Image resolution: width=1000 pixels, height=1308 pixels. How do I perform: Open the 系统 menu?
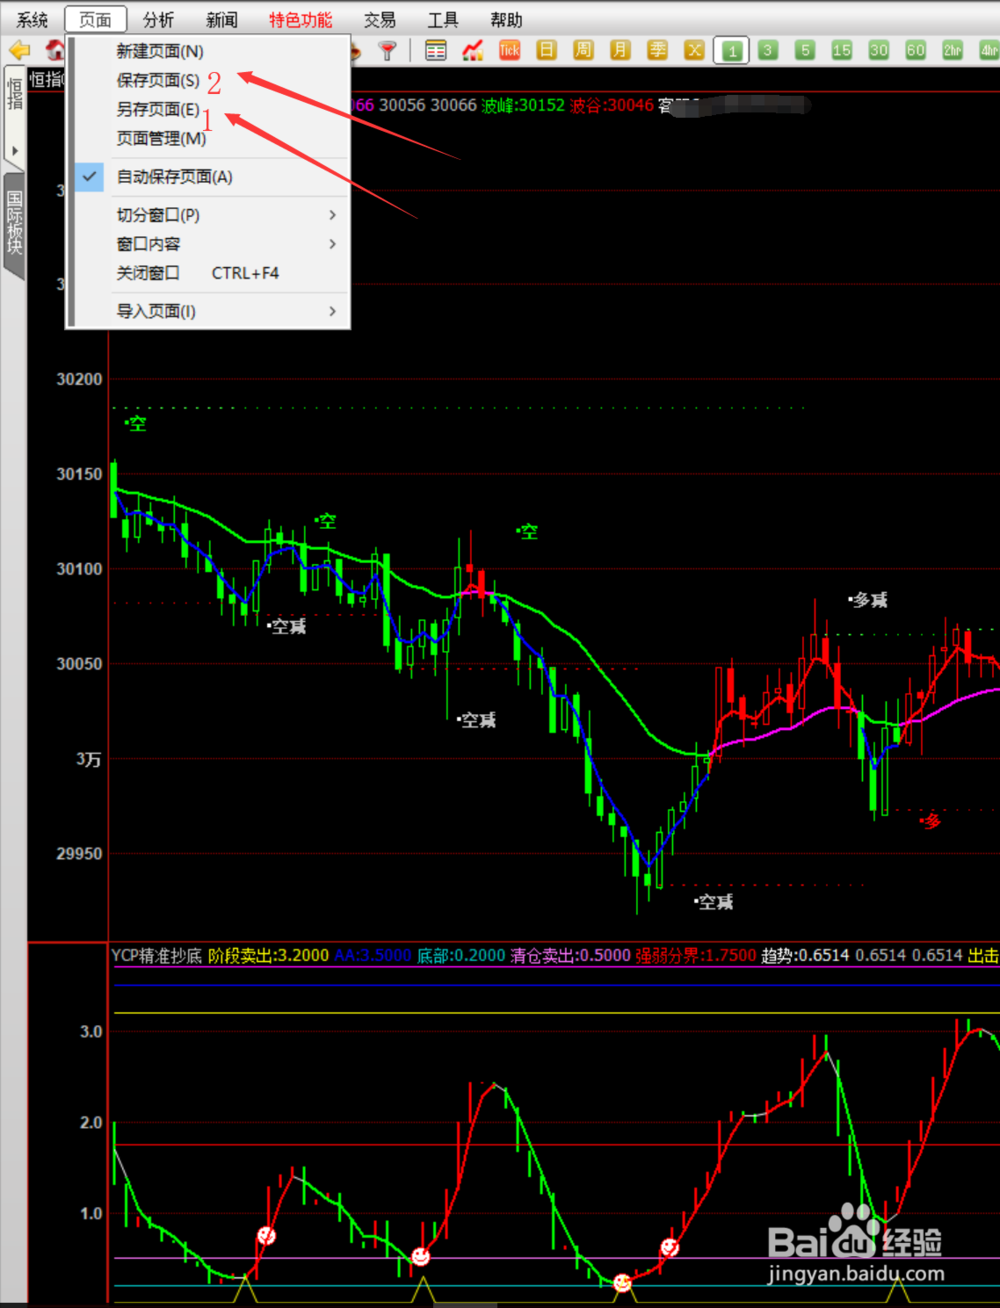click(32, 20)
